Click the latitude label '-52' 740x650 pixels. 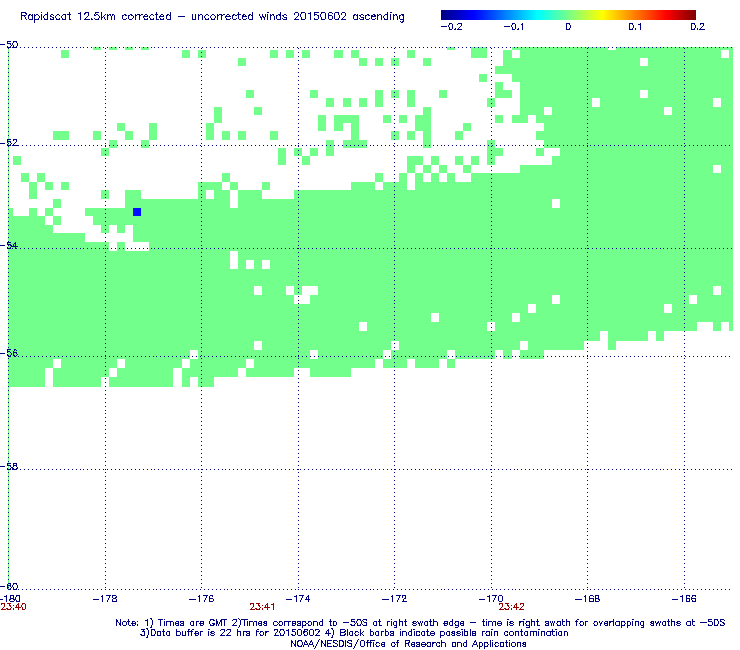point(9,143)
